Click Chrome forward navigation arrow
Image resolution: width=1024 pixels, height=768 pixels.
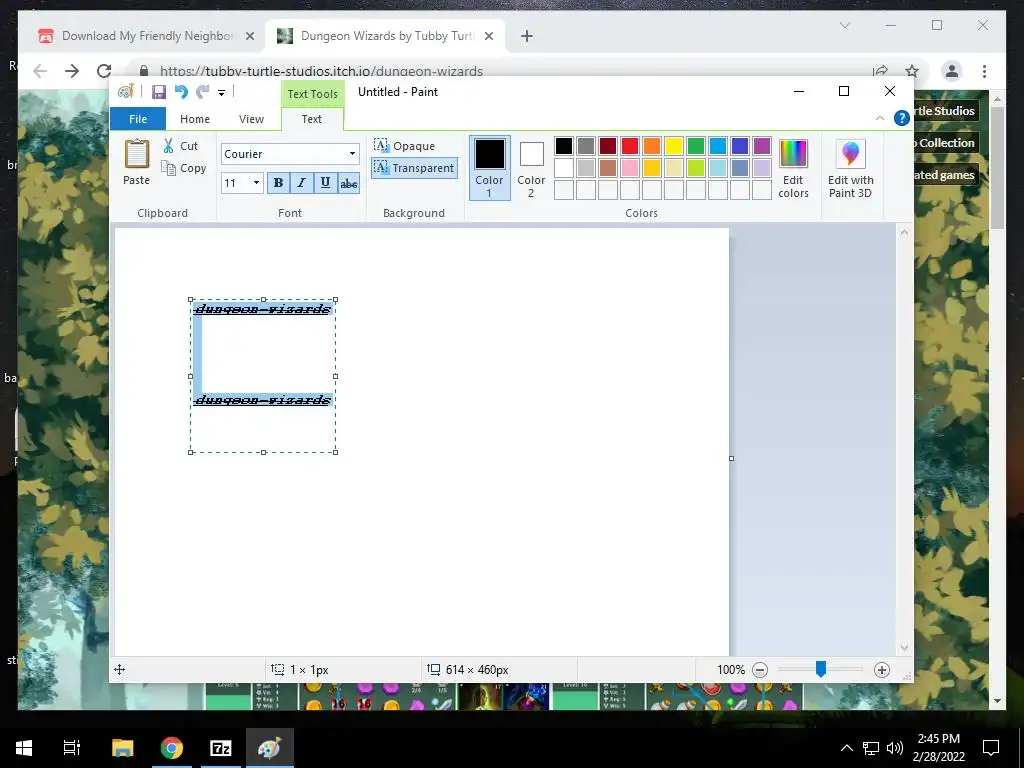pos(72,71)
